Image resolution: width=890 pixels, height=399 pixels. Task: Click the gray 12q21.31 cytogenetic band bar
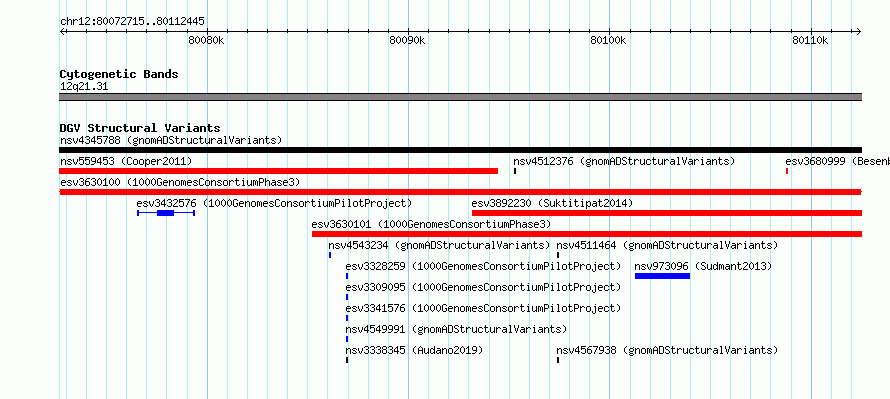460,97
